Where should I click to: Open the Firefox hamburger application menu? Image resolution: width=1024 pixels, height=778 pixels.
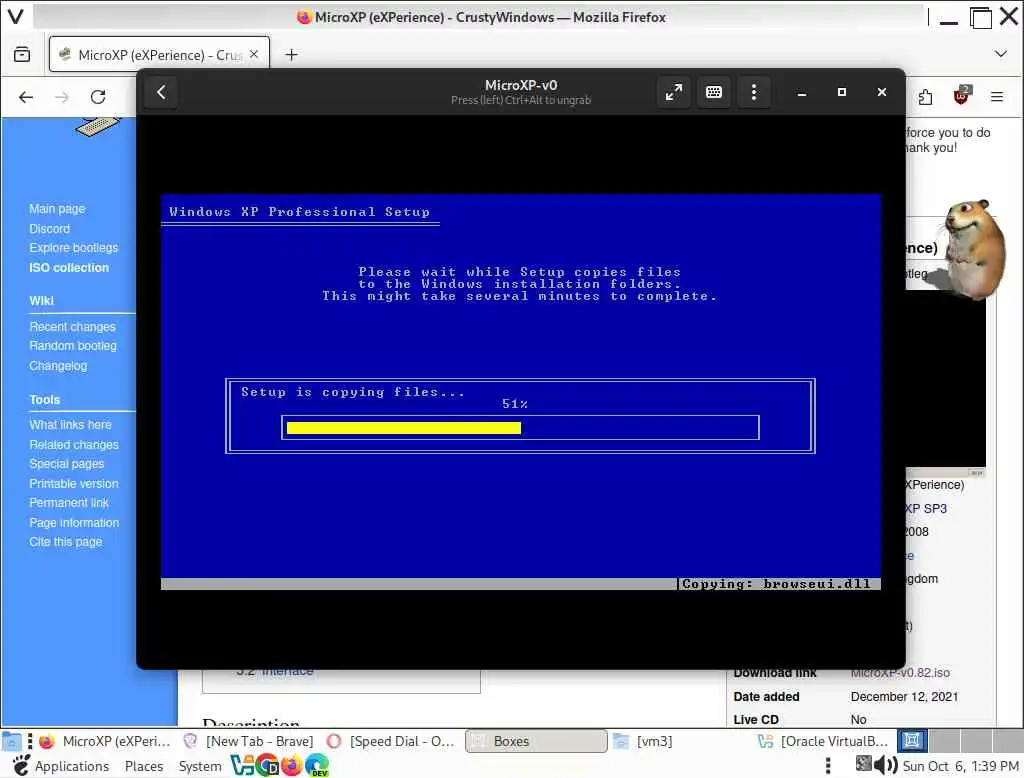coord(997,97)
